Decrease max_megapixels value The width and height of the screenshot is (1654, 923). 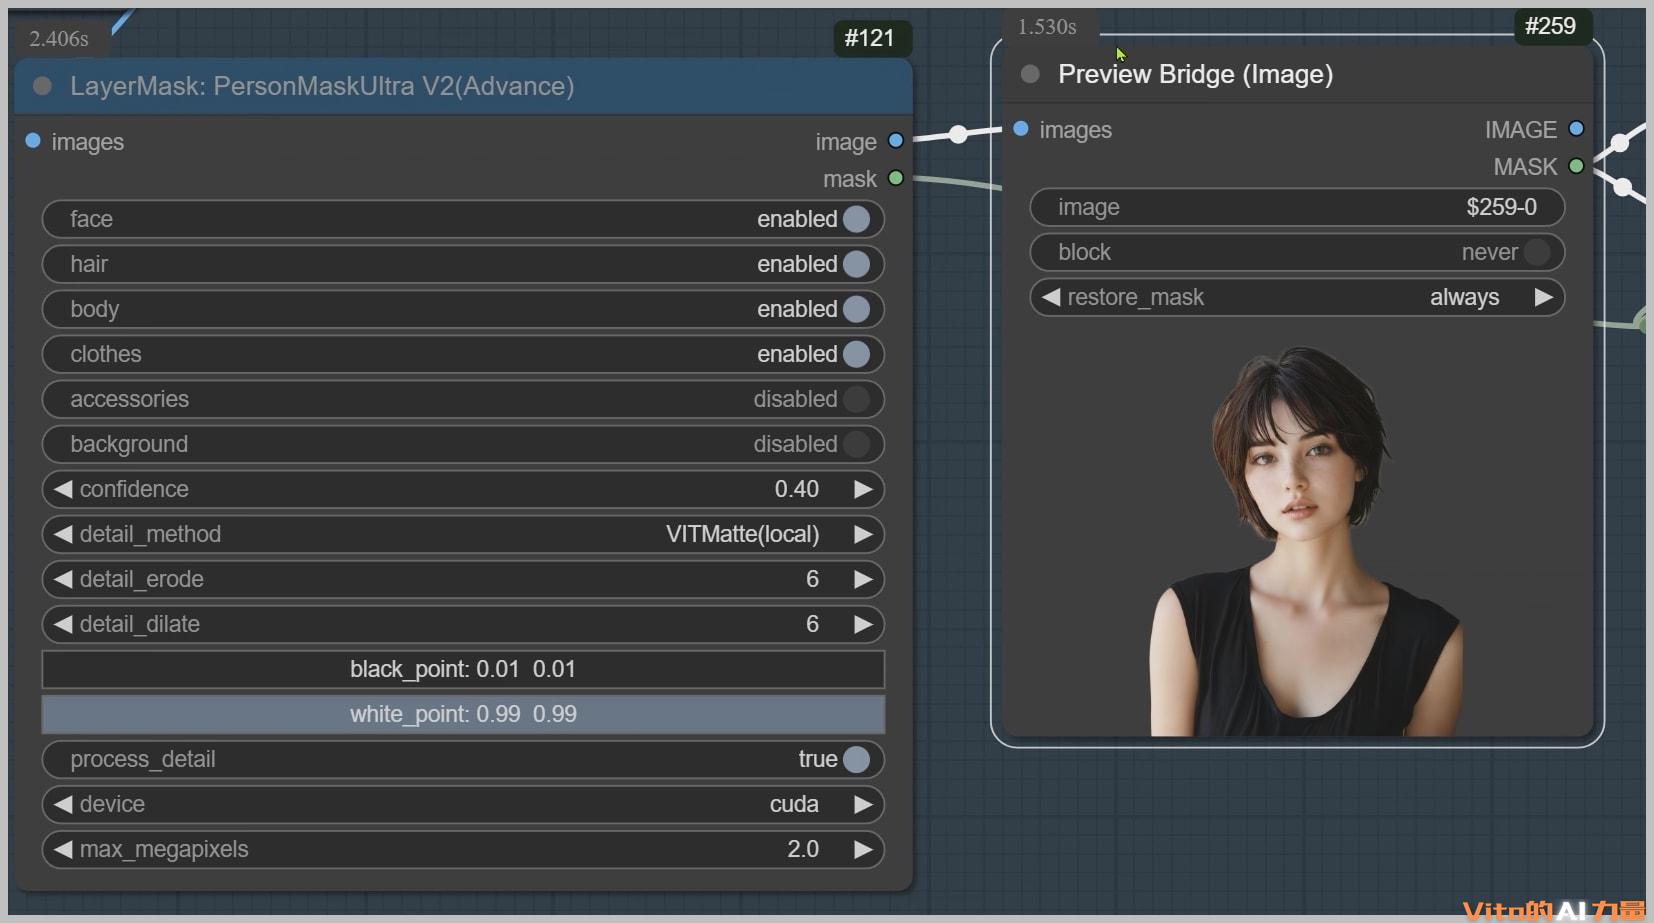point(63,849)
